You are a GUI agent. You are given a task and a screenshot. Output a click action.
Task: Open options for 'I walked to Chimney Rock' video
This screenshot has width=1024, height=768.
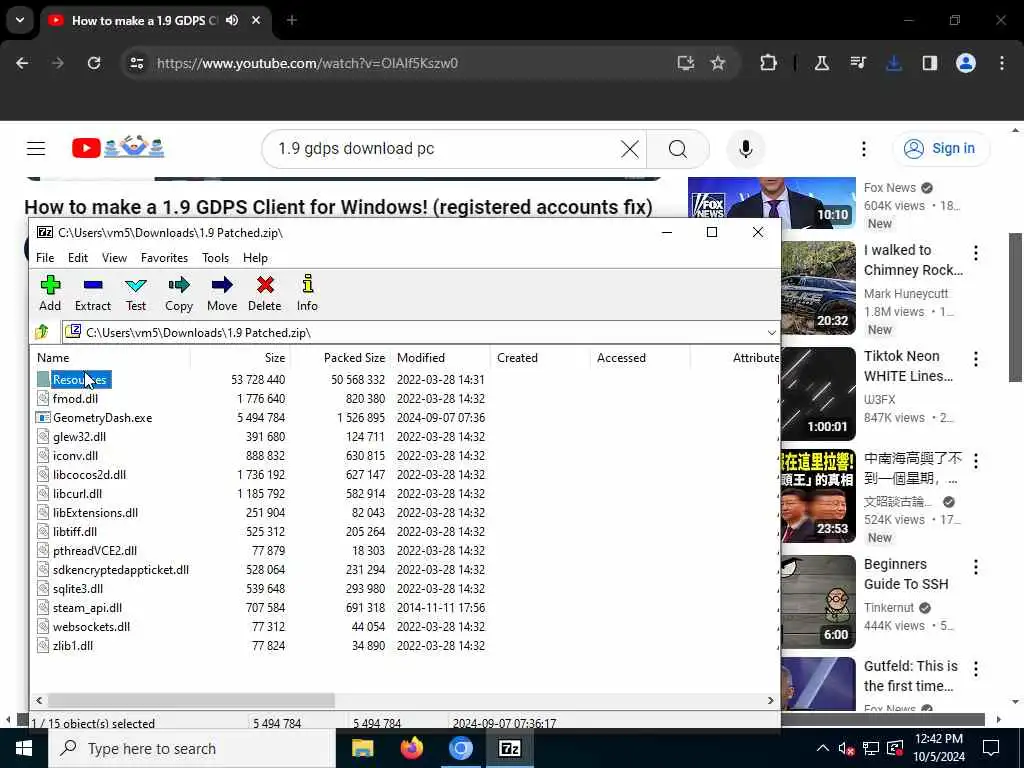pyautogui.click(x=976, y=253)
